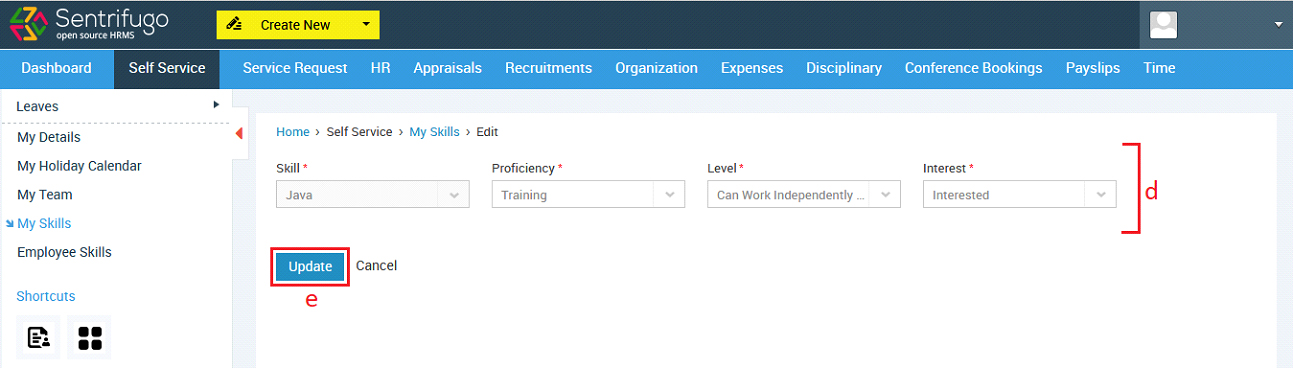The height and width of the screenshot is (368, 1293).
Task: Open the Recruitments menu
Action: (x=548, y=68)
